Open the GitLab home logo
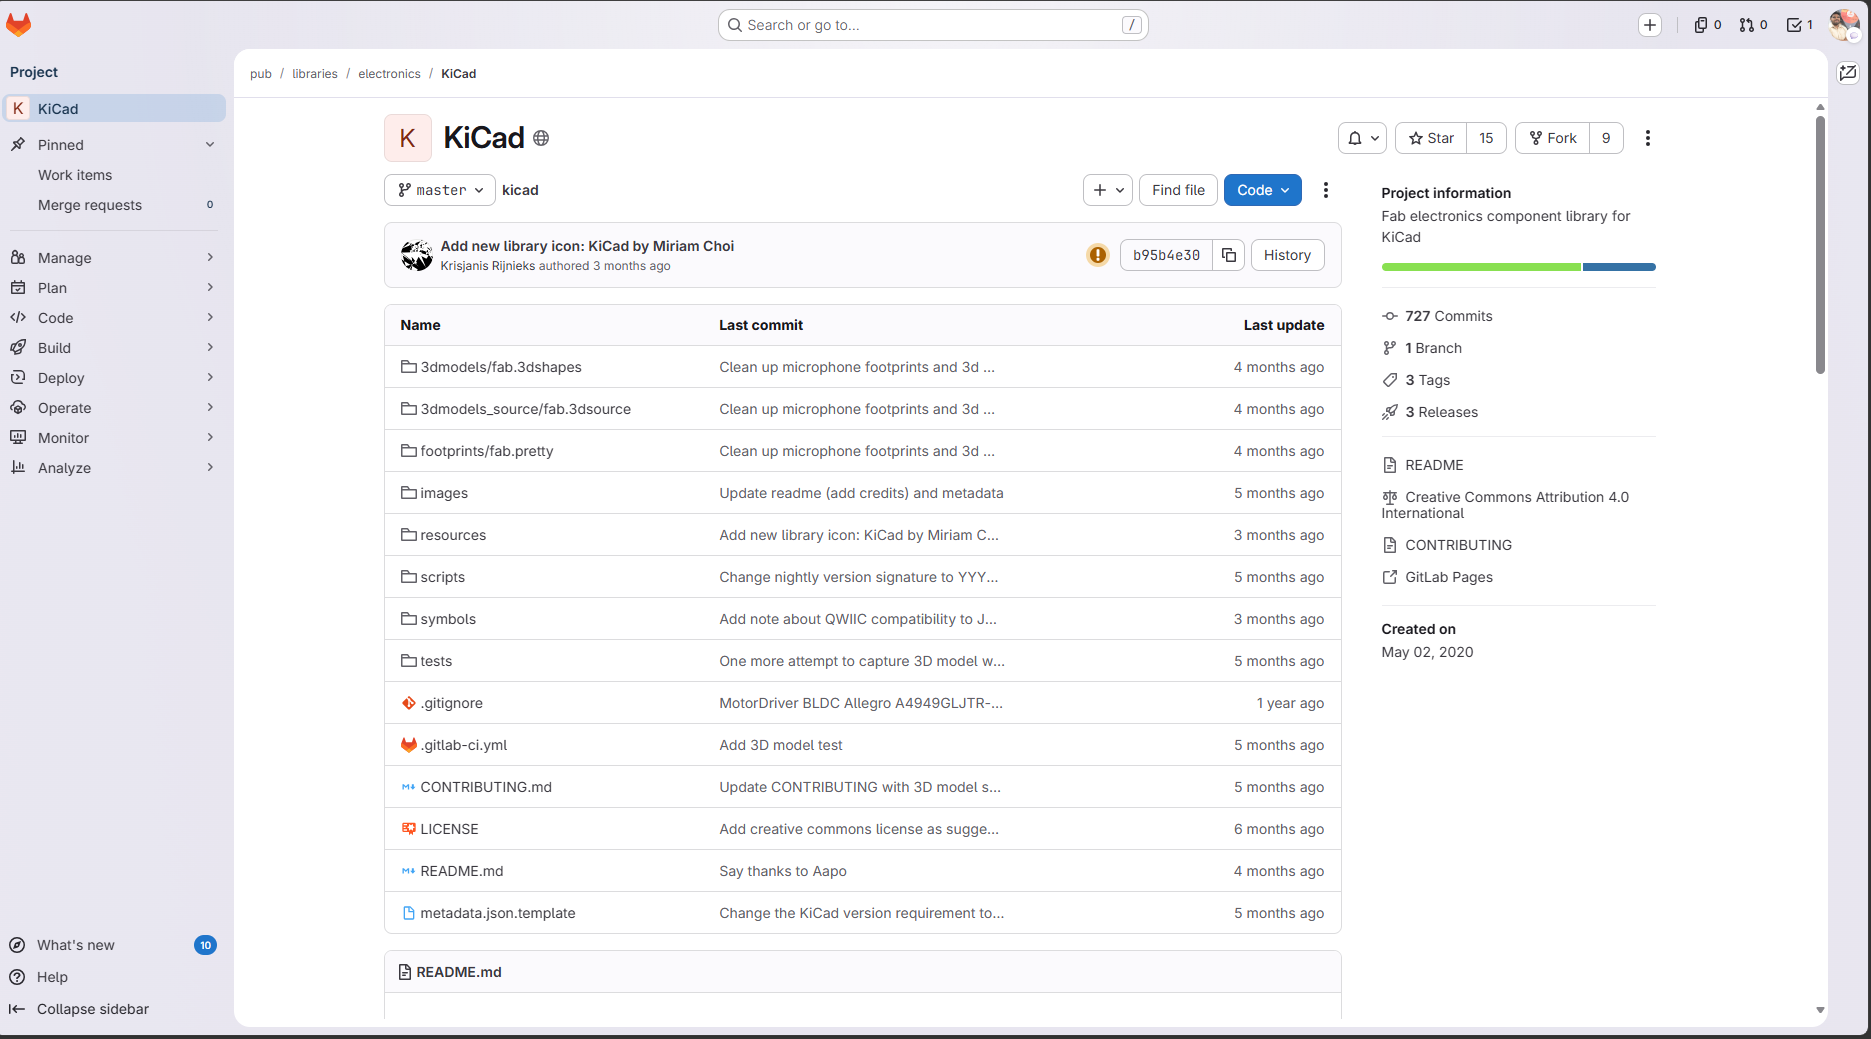 (19, 25)
